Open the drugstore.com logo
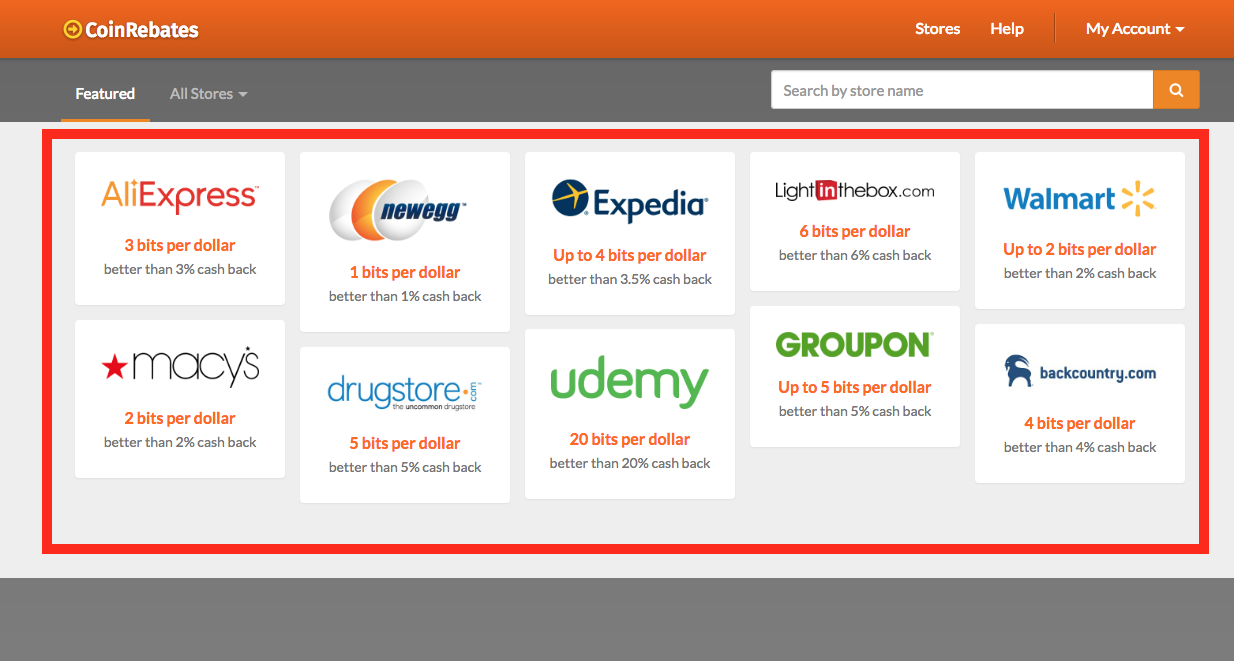 [405, 392]
